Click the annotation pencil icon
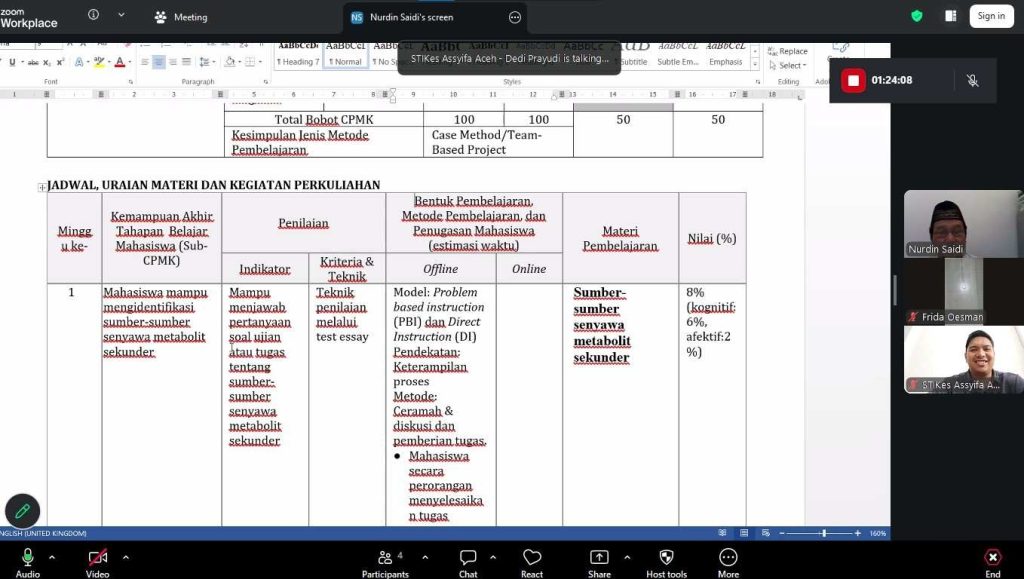This screenshot has width=1024, height=579. [22, 510]
